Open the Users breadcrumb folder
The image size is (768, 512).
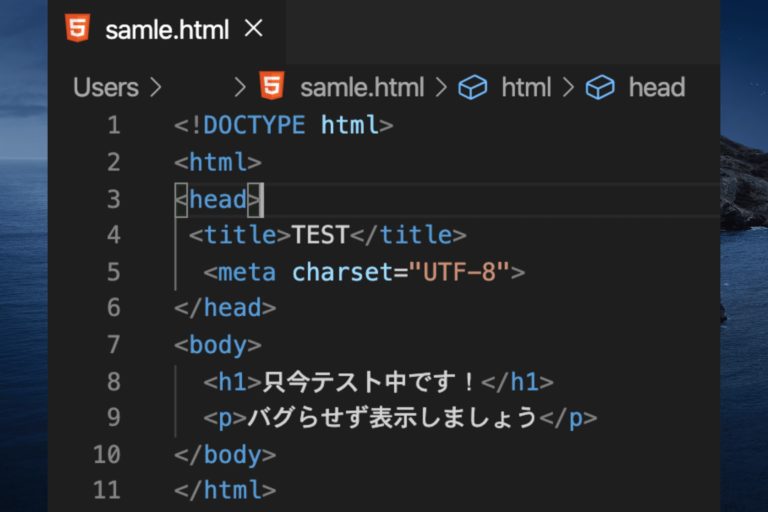105,88
